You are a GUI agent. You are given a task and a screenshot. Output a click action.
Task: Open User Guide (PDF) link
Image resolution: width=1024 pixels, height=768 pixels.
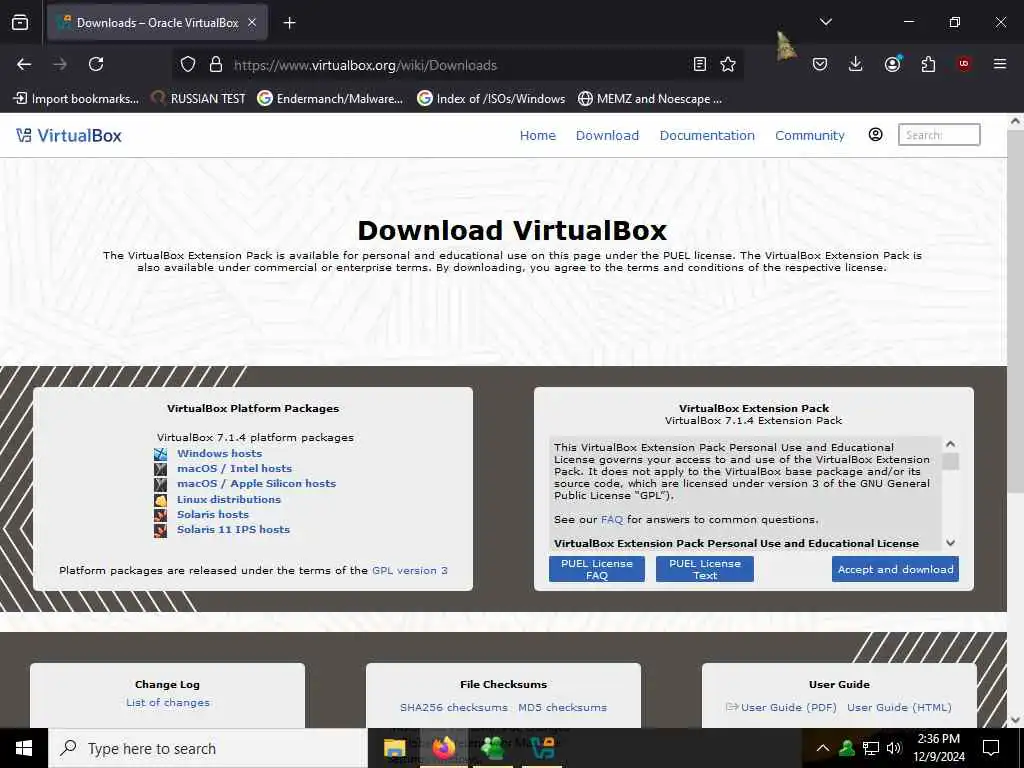(789, 707)
